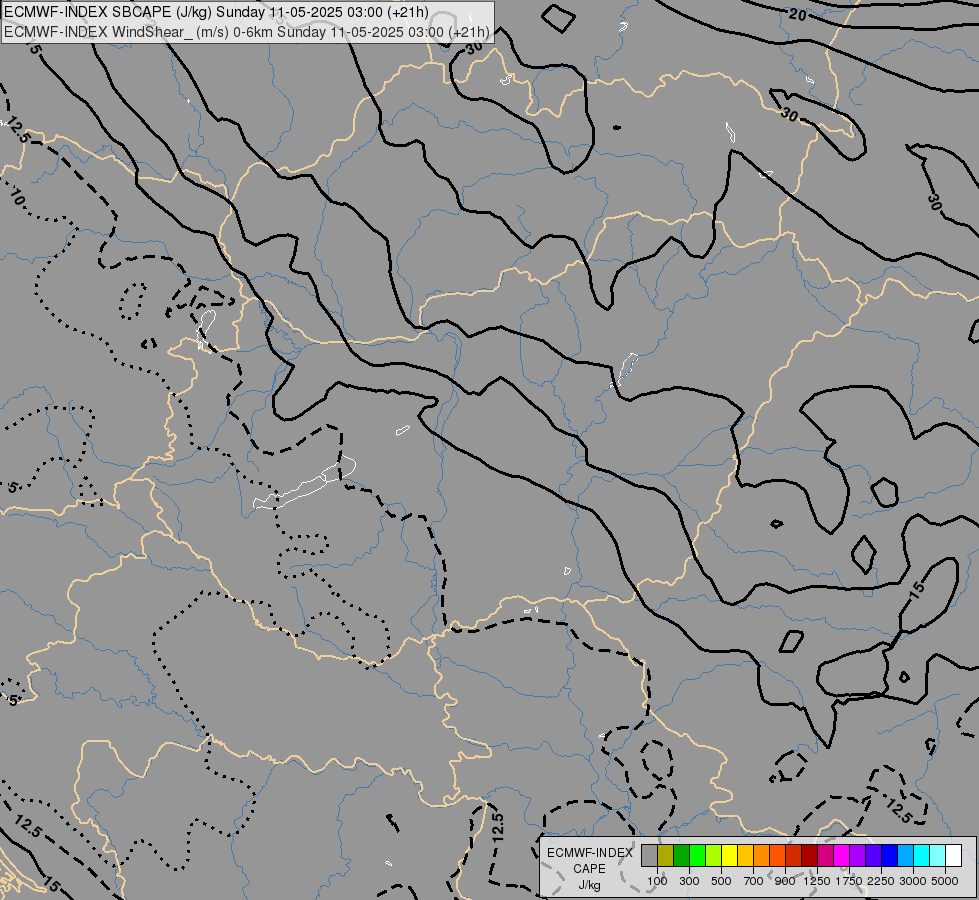Click the "1750" legend value
Screen dimensions: 979x900
click(x=849, y=881)
